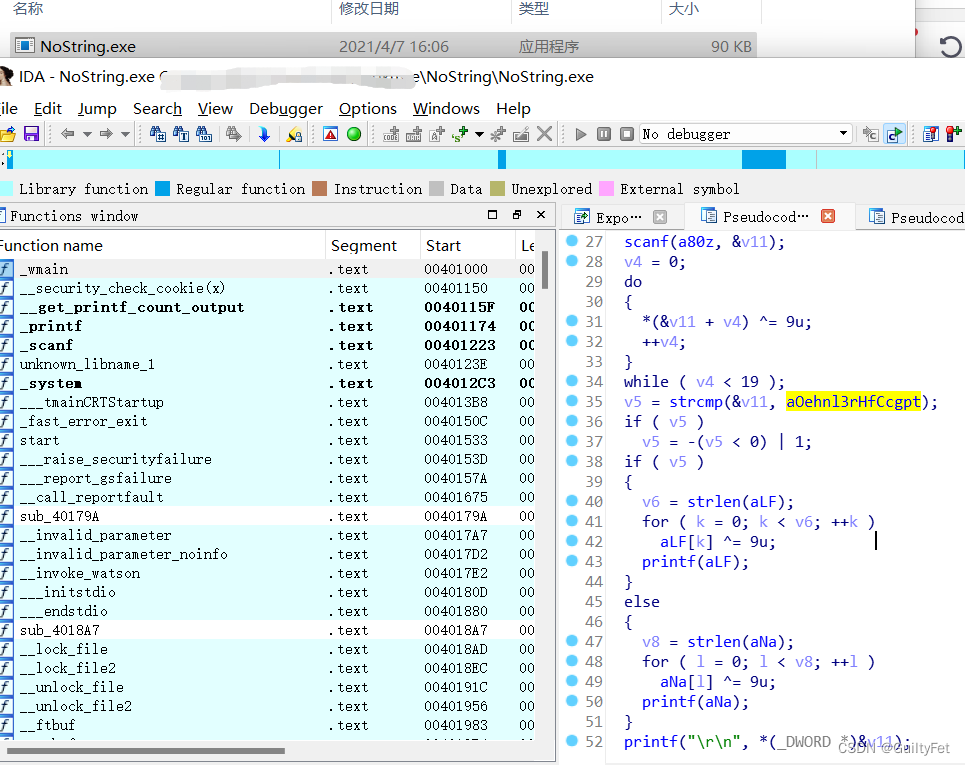The height and width of the screenshot is (765, 965).
Task: Switch to the Exports tab
Action: coord(611,217)
